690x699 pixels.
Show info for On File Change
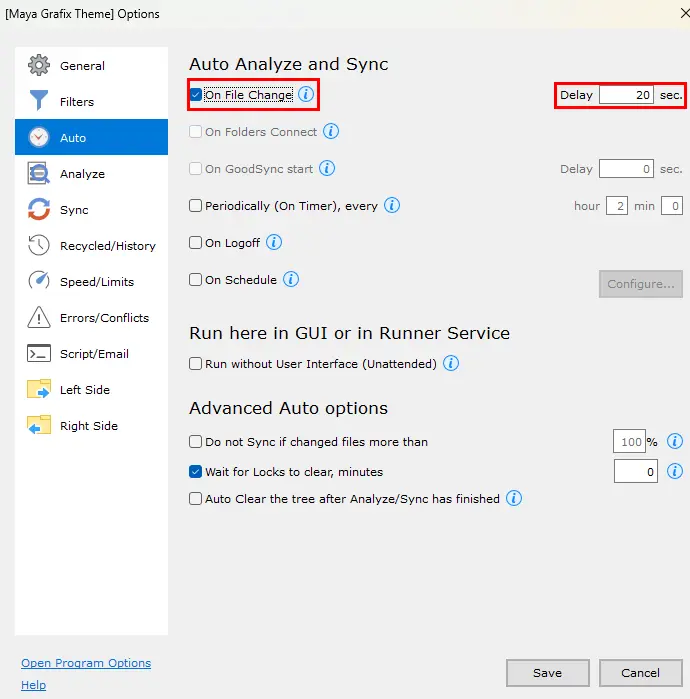coord(306,94)
